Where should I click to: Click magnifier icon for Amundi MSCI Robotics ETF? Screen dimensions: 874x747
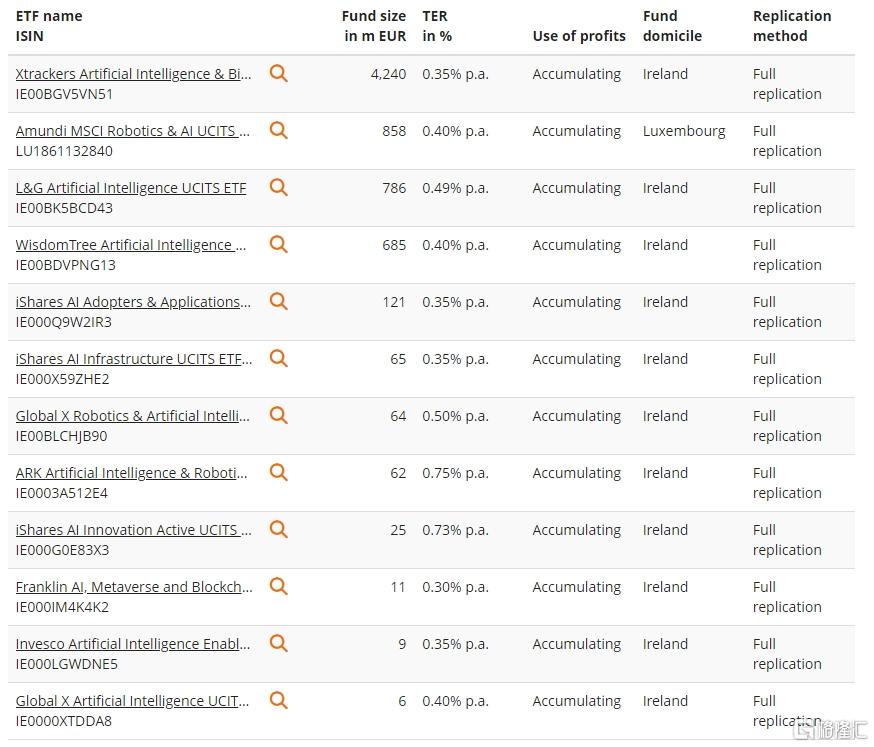coord(279,130)
